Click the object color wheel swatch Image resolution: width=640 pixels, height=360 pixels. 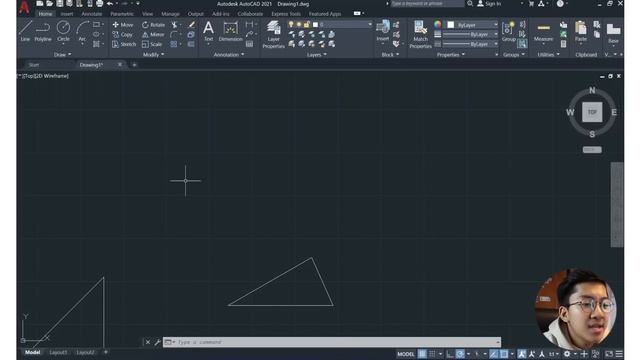point(438,24)
